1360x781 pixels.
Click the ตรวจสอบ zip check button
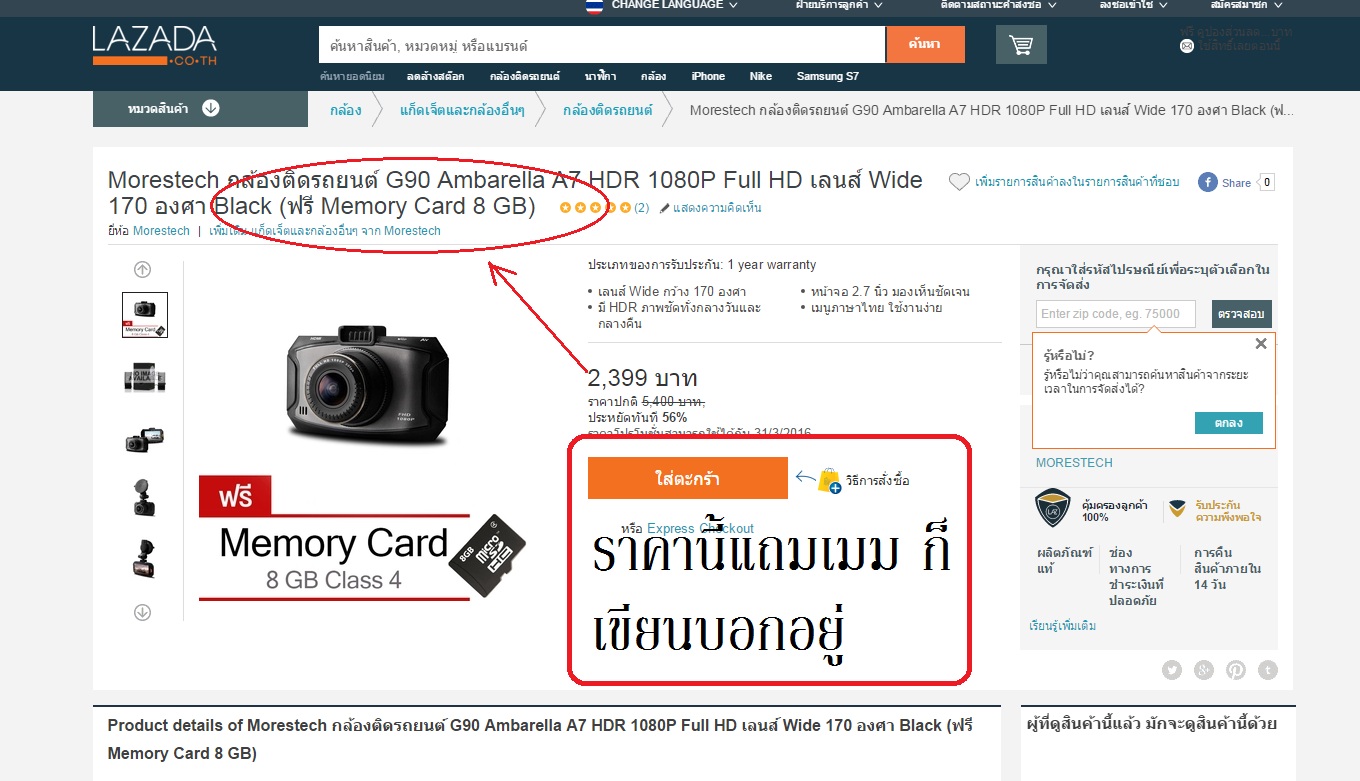pyautogui.click(x=1242, y=314)
